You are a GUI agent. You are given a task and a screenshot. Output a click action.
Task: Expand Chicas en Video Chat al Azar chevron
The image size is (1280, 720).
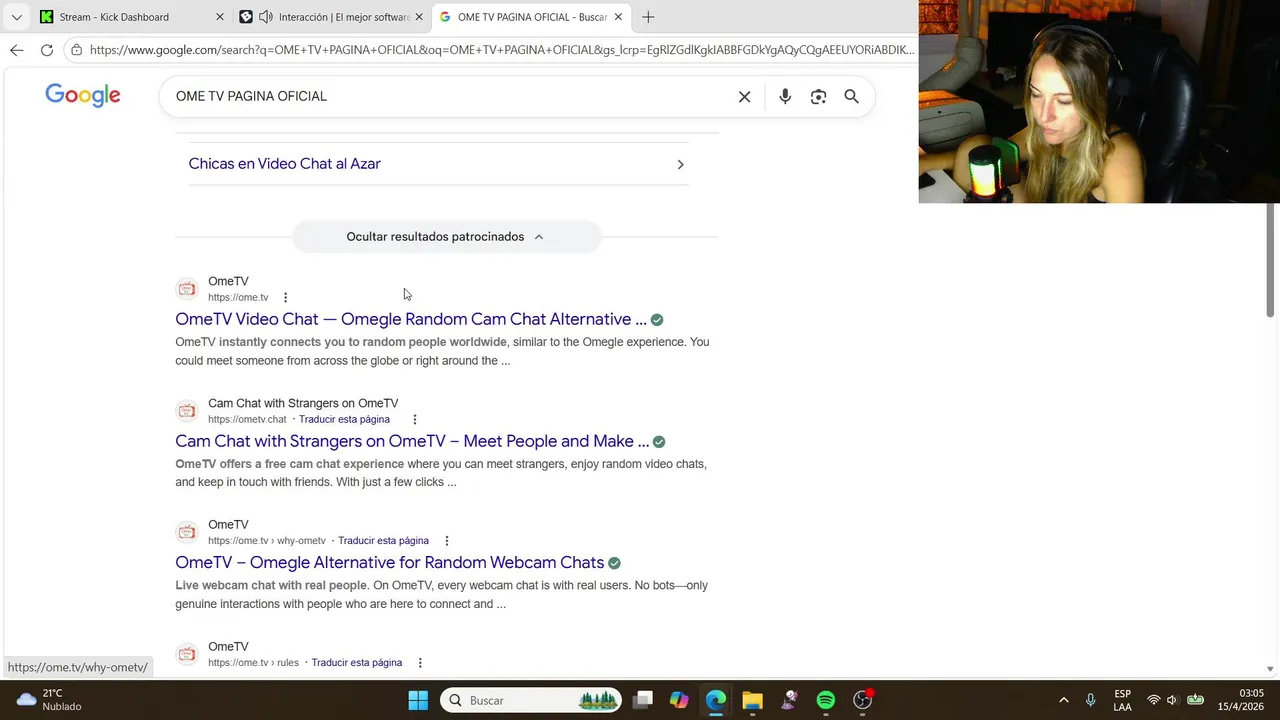680,164
